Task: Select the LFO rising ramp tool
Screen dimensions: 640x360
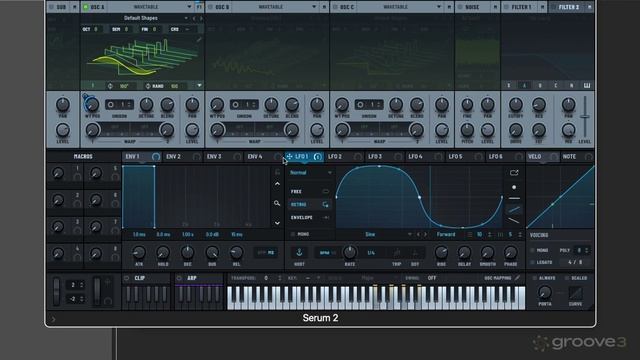Action: click(x=514, y=210)
